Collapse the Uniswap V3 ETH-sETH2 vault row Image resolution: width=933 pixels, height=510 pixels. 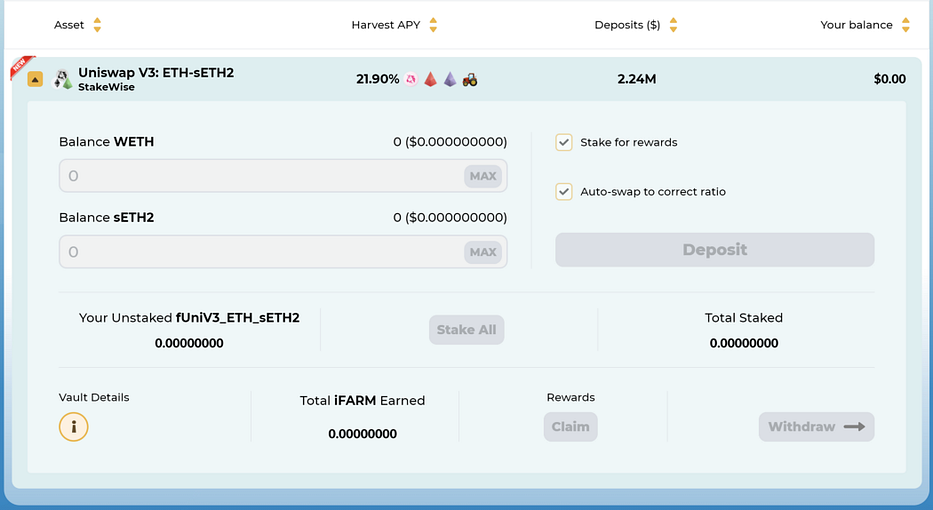coord(35,79)
